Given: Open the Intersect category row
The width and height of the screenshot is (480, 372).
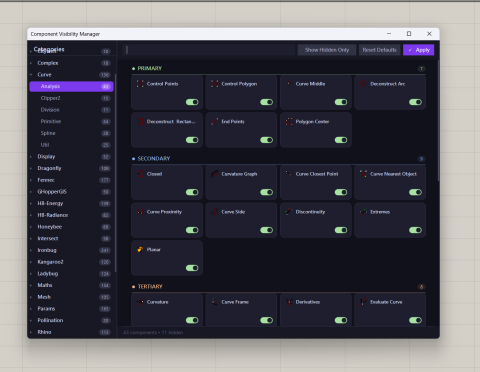Looking at the screenshot, I should [71, 239].
